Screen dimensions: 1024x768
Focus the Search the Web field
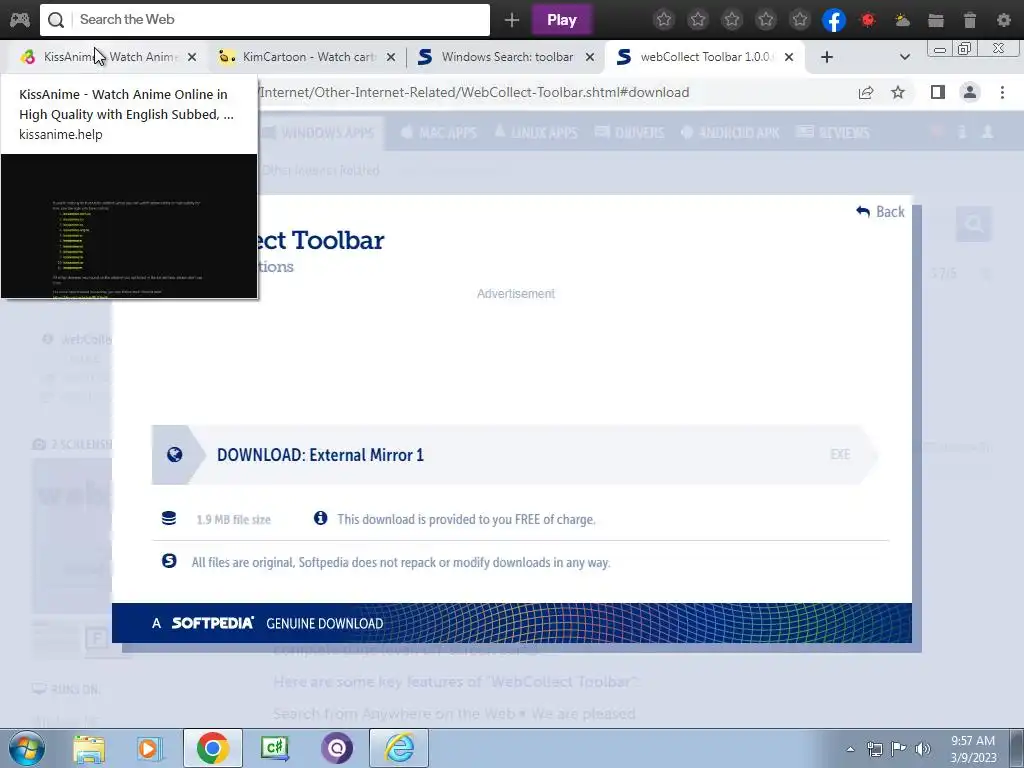click(x=264, y=20)
